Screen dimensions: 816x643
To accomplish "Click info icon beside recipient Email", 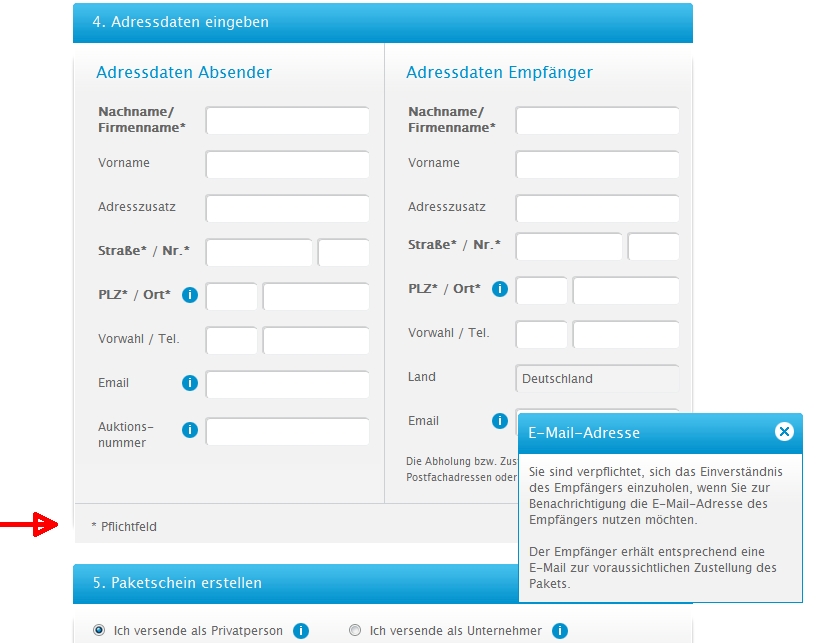I will click(500, 421).
